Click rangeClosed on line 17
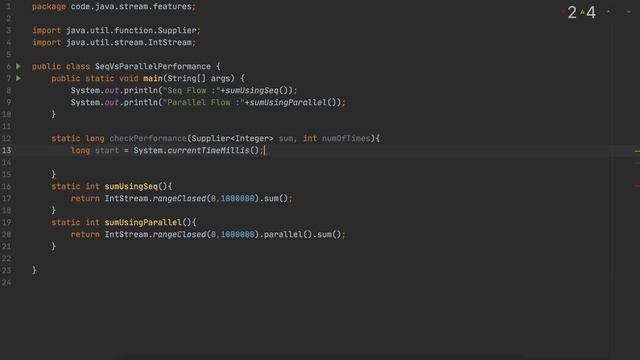This screenshot has width=640, height=360. tap(179, 198)
